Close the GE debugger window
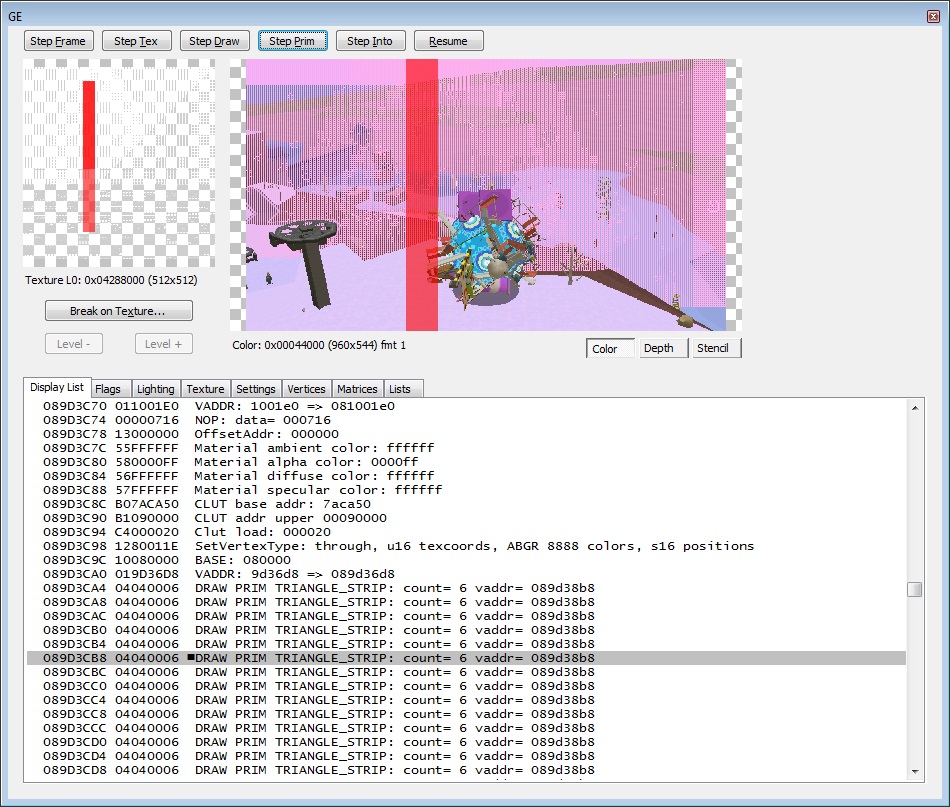This screenshot has height=807, width=950. 932,17
